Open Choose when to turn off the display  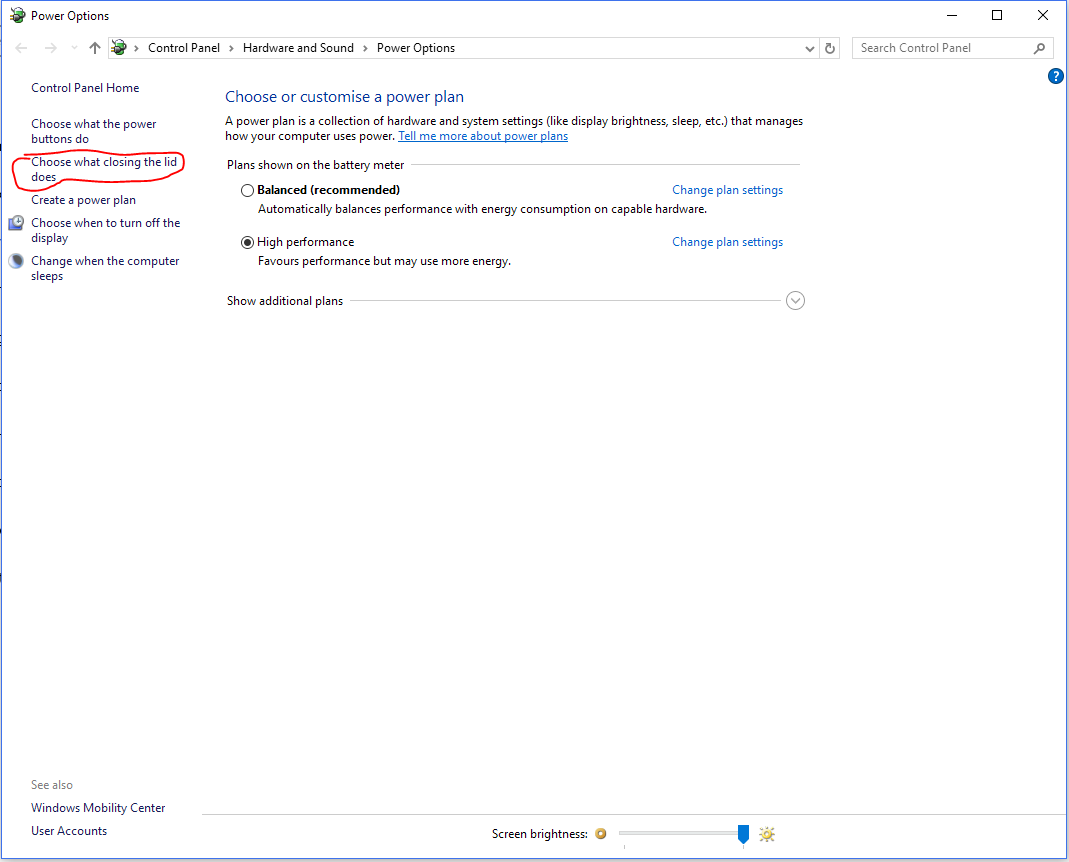106,231
